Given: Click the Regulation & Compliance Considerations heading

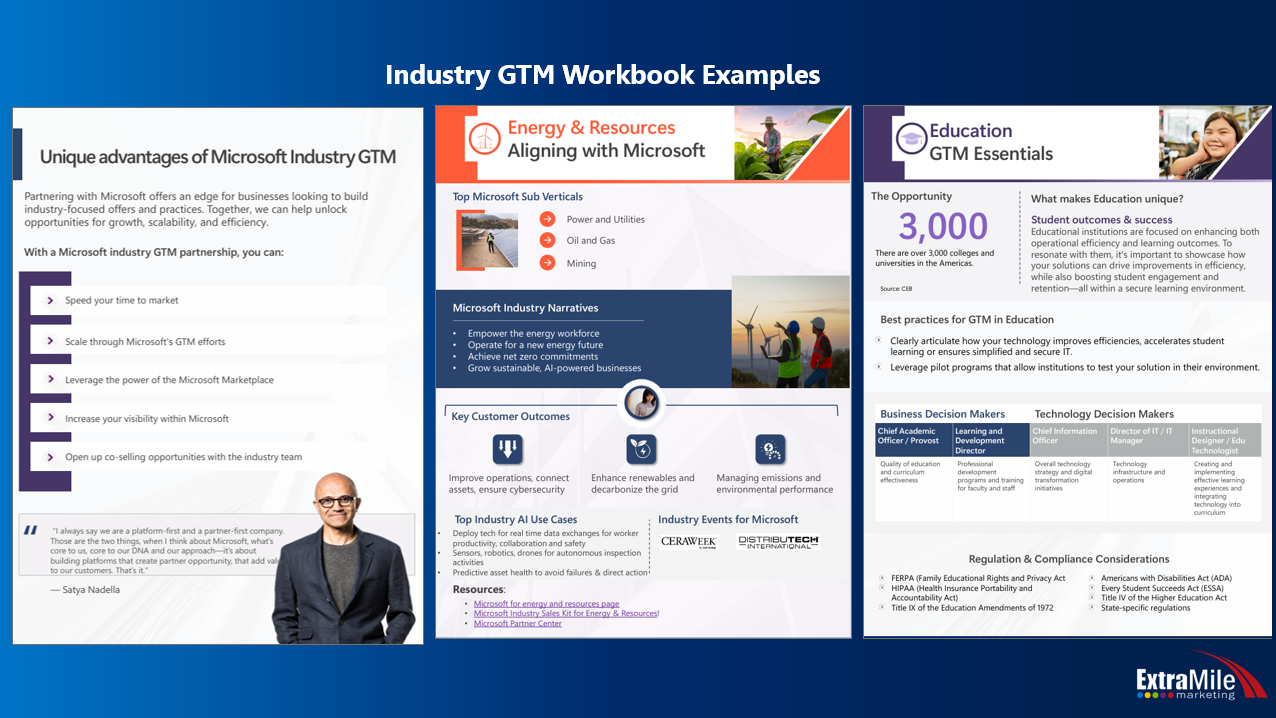Looking at the screenshot, I should tap(1069, 559).
